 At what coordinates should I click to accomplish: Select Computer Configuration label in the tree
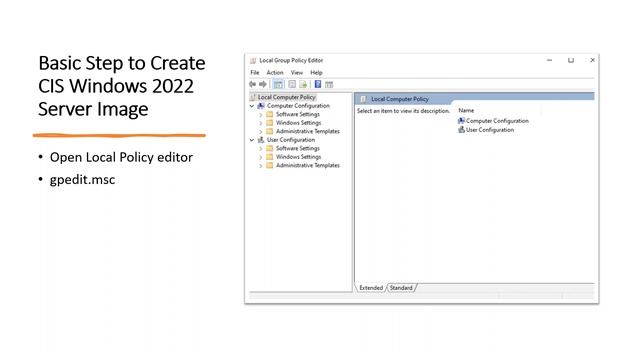pos(298,106)
